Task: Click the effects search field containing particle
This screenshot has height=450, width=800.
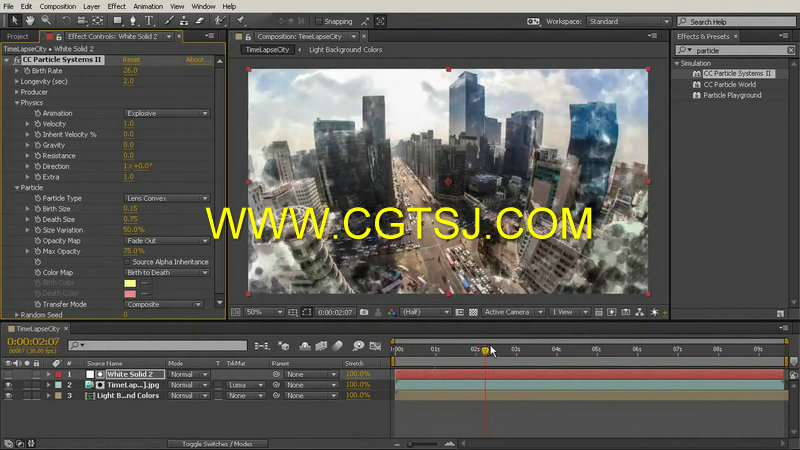Action: [x=736, y=51]
